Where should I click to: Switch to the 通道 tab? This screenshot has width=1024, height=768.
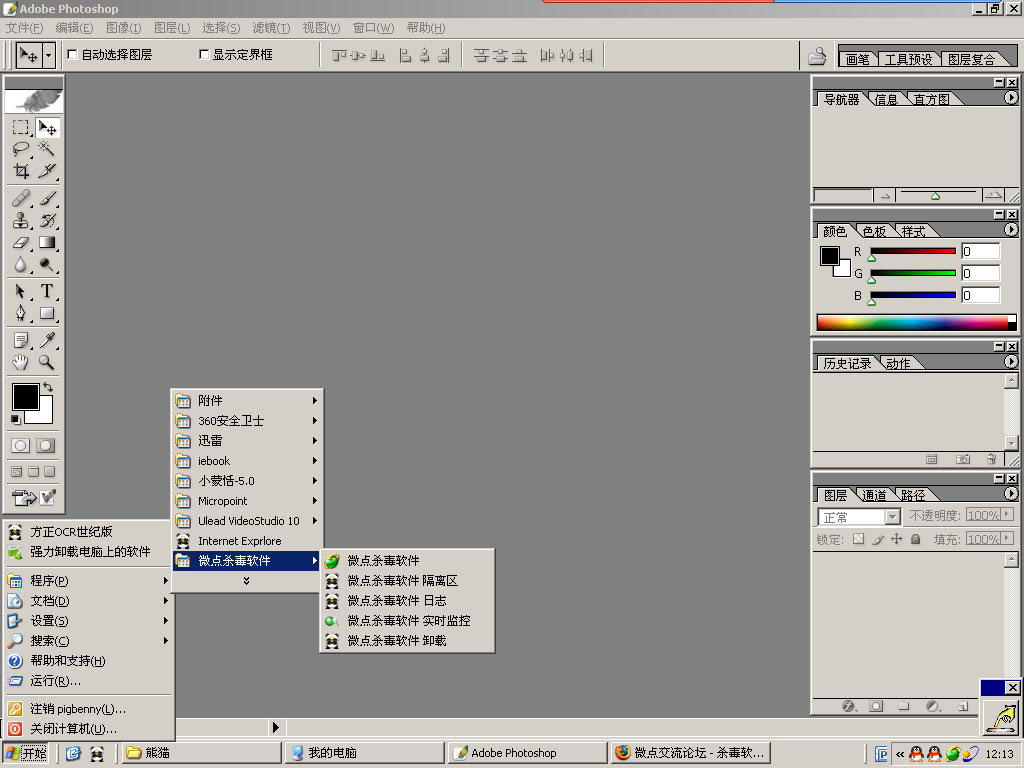[874, 495]
